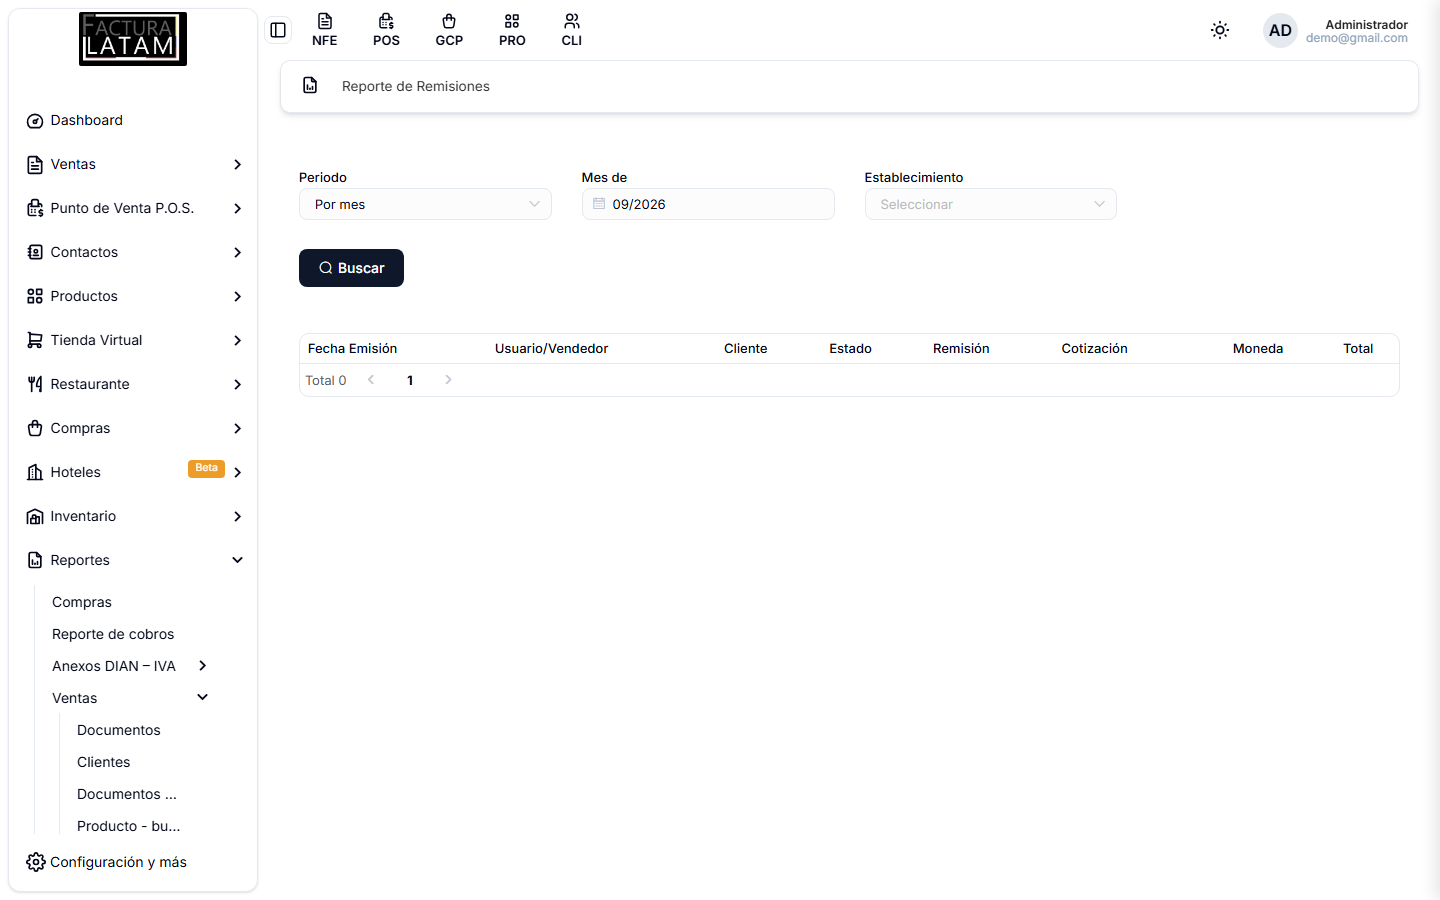This screenshot has width=1440, height=900.
Task: Open the Periodo dropdown
Action: click(x=425, y=204)
